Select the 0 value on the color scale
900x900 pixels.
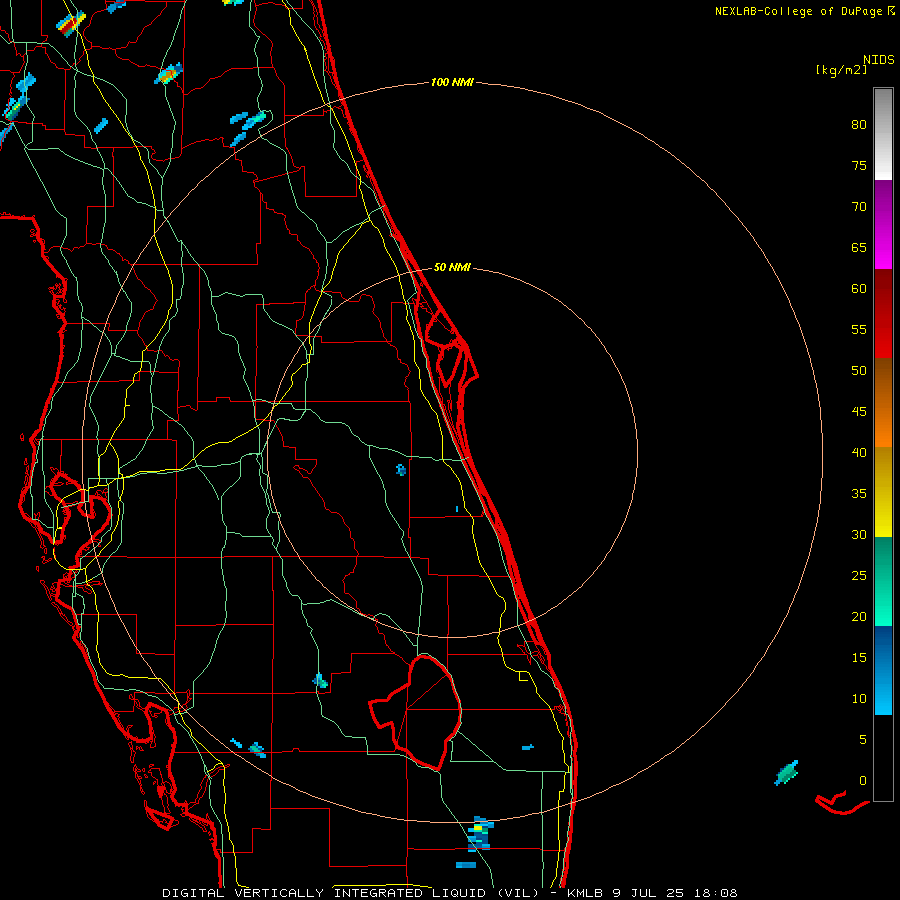pyautogui.click(x=863, y=781)
